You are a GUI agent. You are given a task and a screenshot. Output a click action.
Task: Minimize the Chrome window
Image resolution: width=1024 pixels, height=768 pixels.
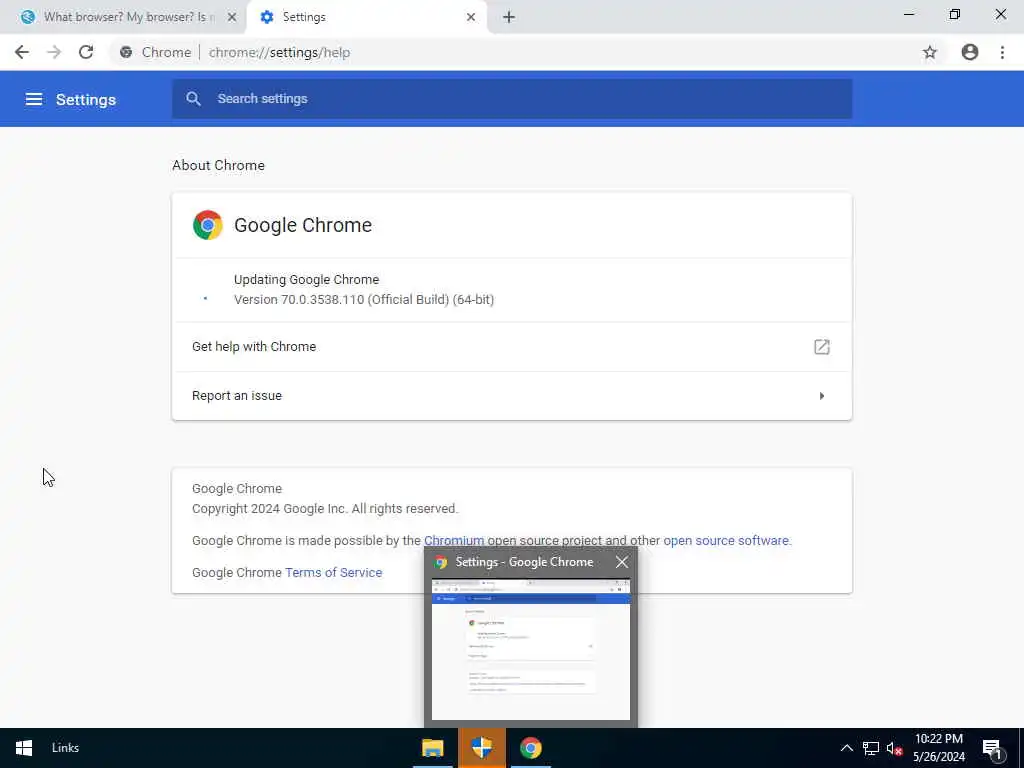[909, 14]
